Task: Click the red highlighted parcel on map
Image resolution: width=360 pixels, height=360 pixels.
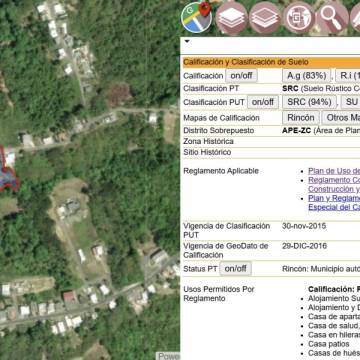Action: click(x=8, y=170)
